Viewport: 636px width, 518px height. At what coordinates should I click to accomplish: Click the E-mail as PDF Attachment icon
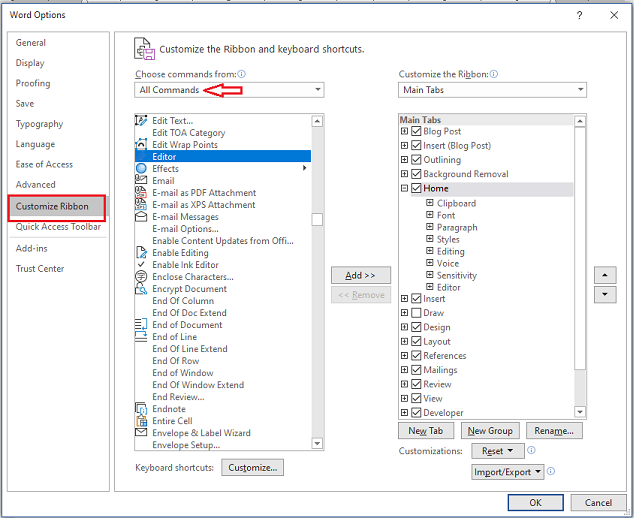pyautogui.click(x=141, y=192)
